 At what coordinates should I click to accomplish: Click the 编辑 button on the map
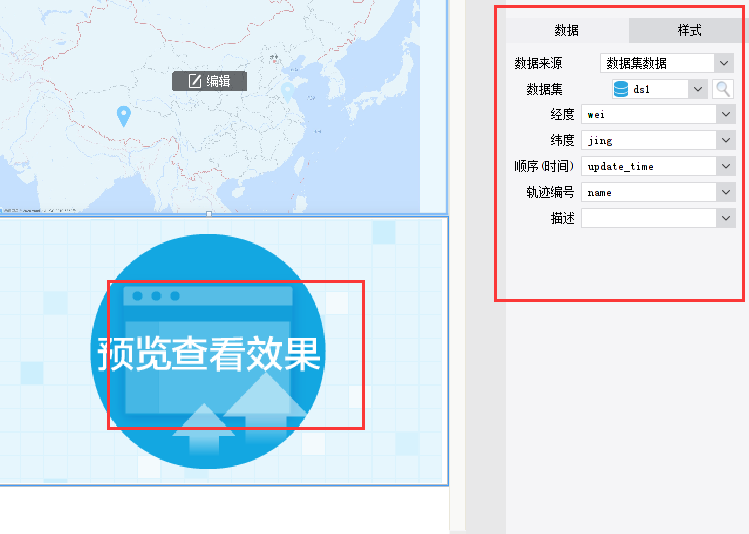[210, 81]
